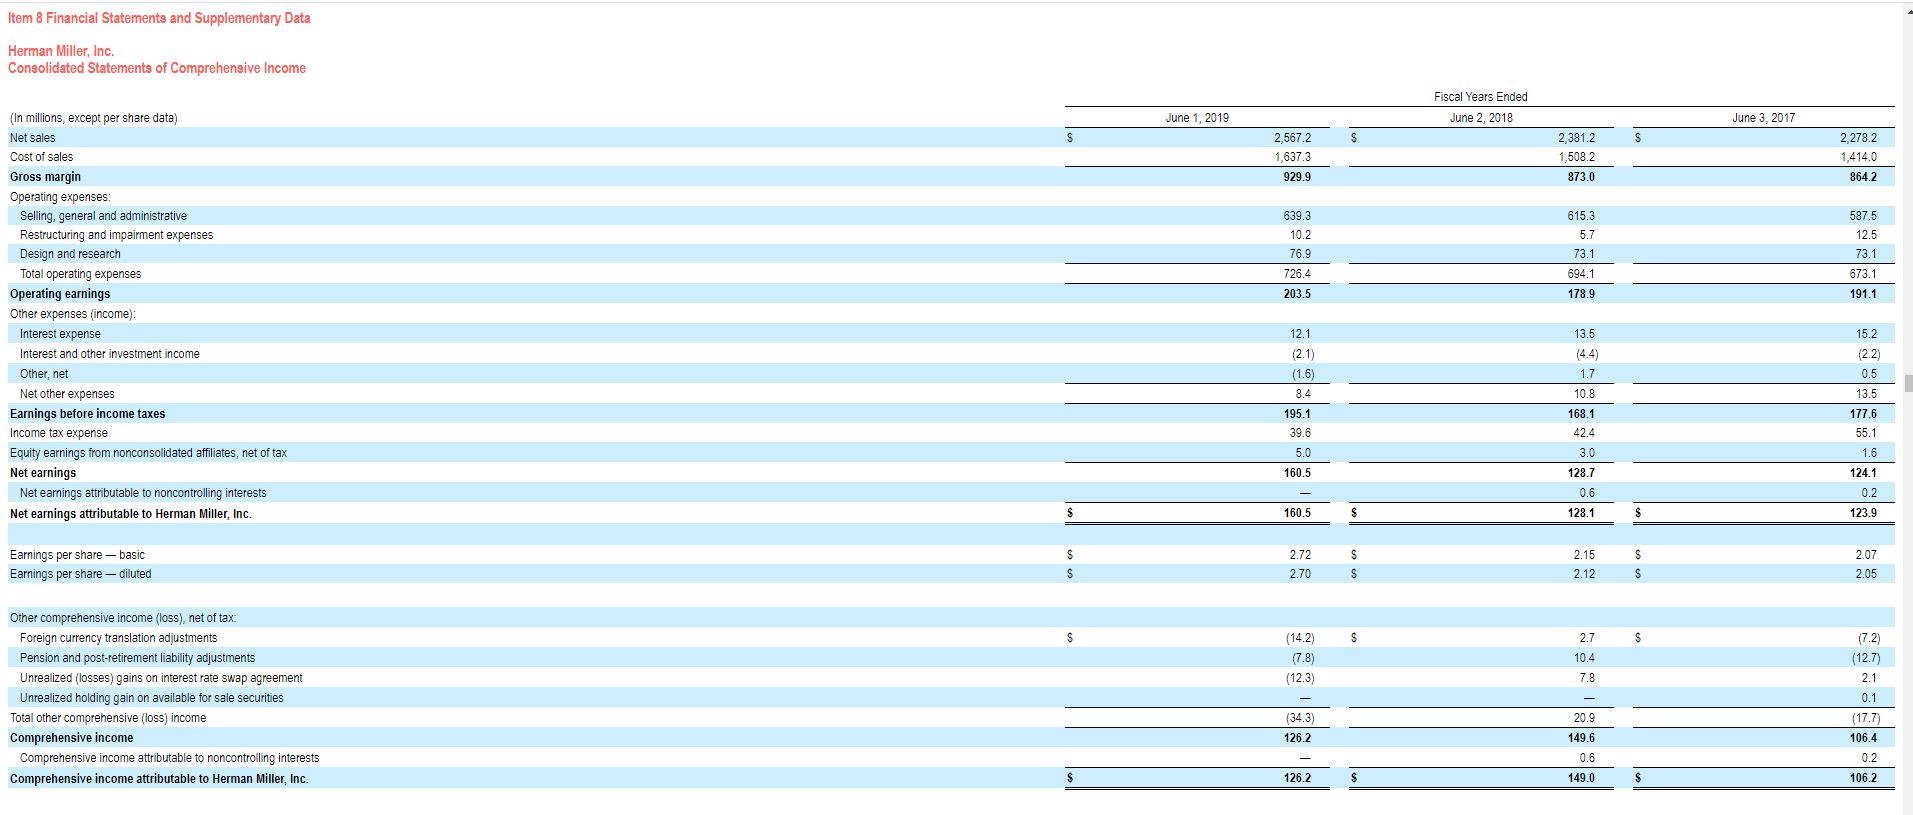Click the 'Income tax expense' label
The image size is (1913, 815).
[x=59, y=433]
